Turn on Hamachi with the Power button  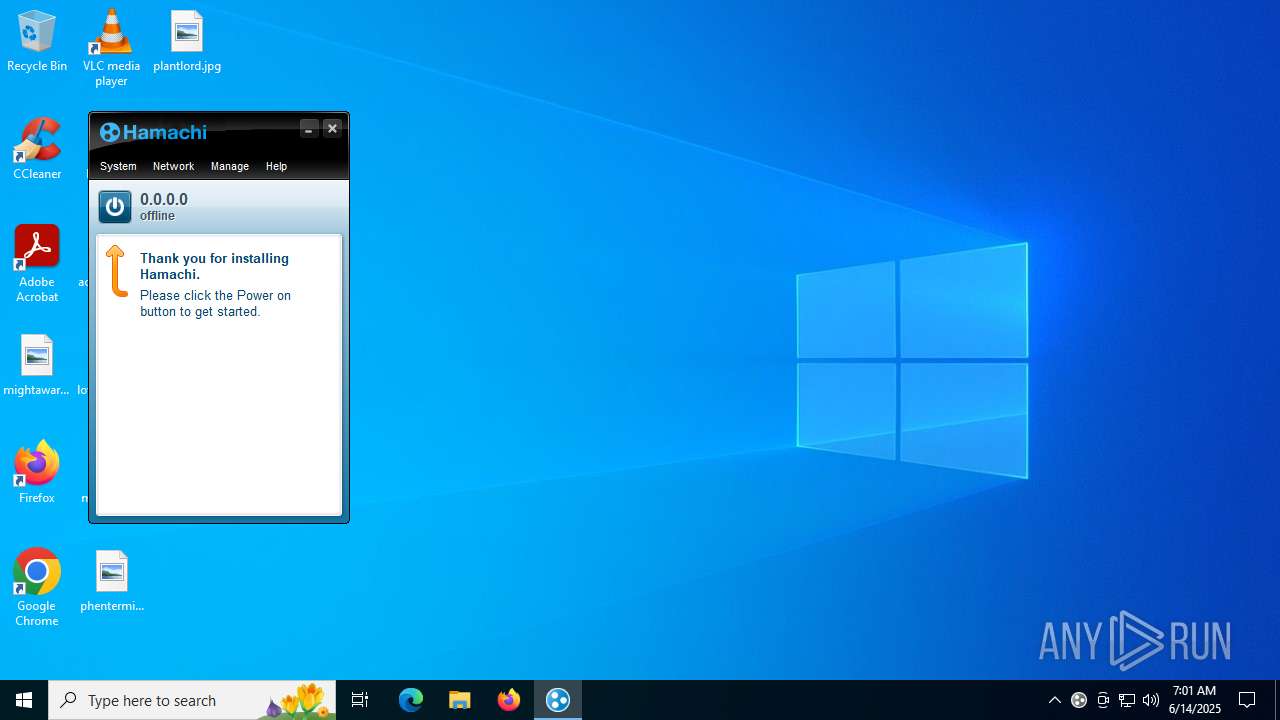pos(115,207)
